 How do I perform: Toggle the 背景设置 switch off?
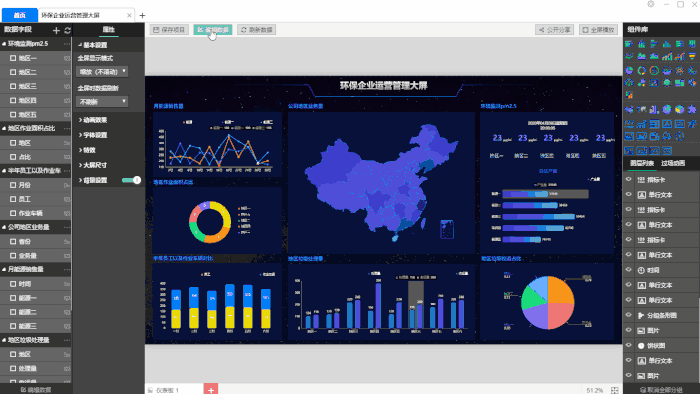131,180
